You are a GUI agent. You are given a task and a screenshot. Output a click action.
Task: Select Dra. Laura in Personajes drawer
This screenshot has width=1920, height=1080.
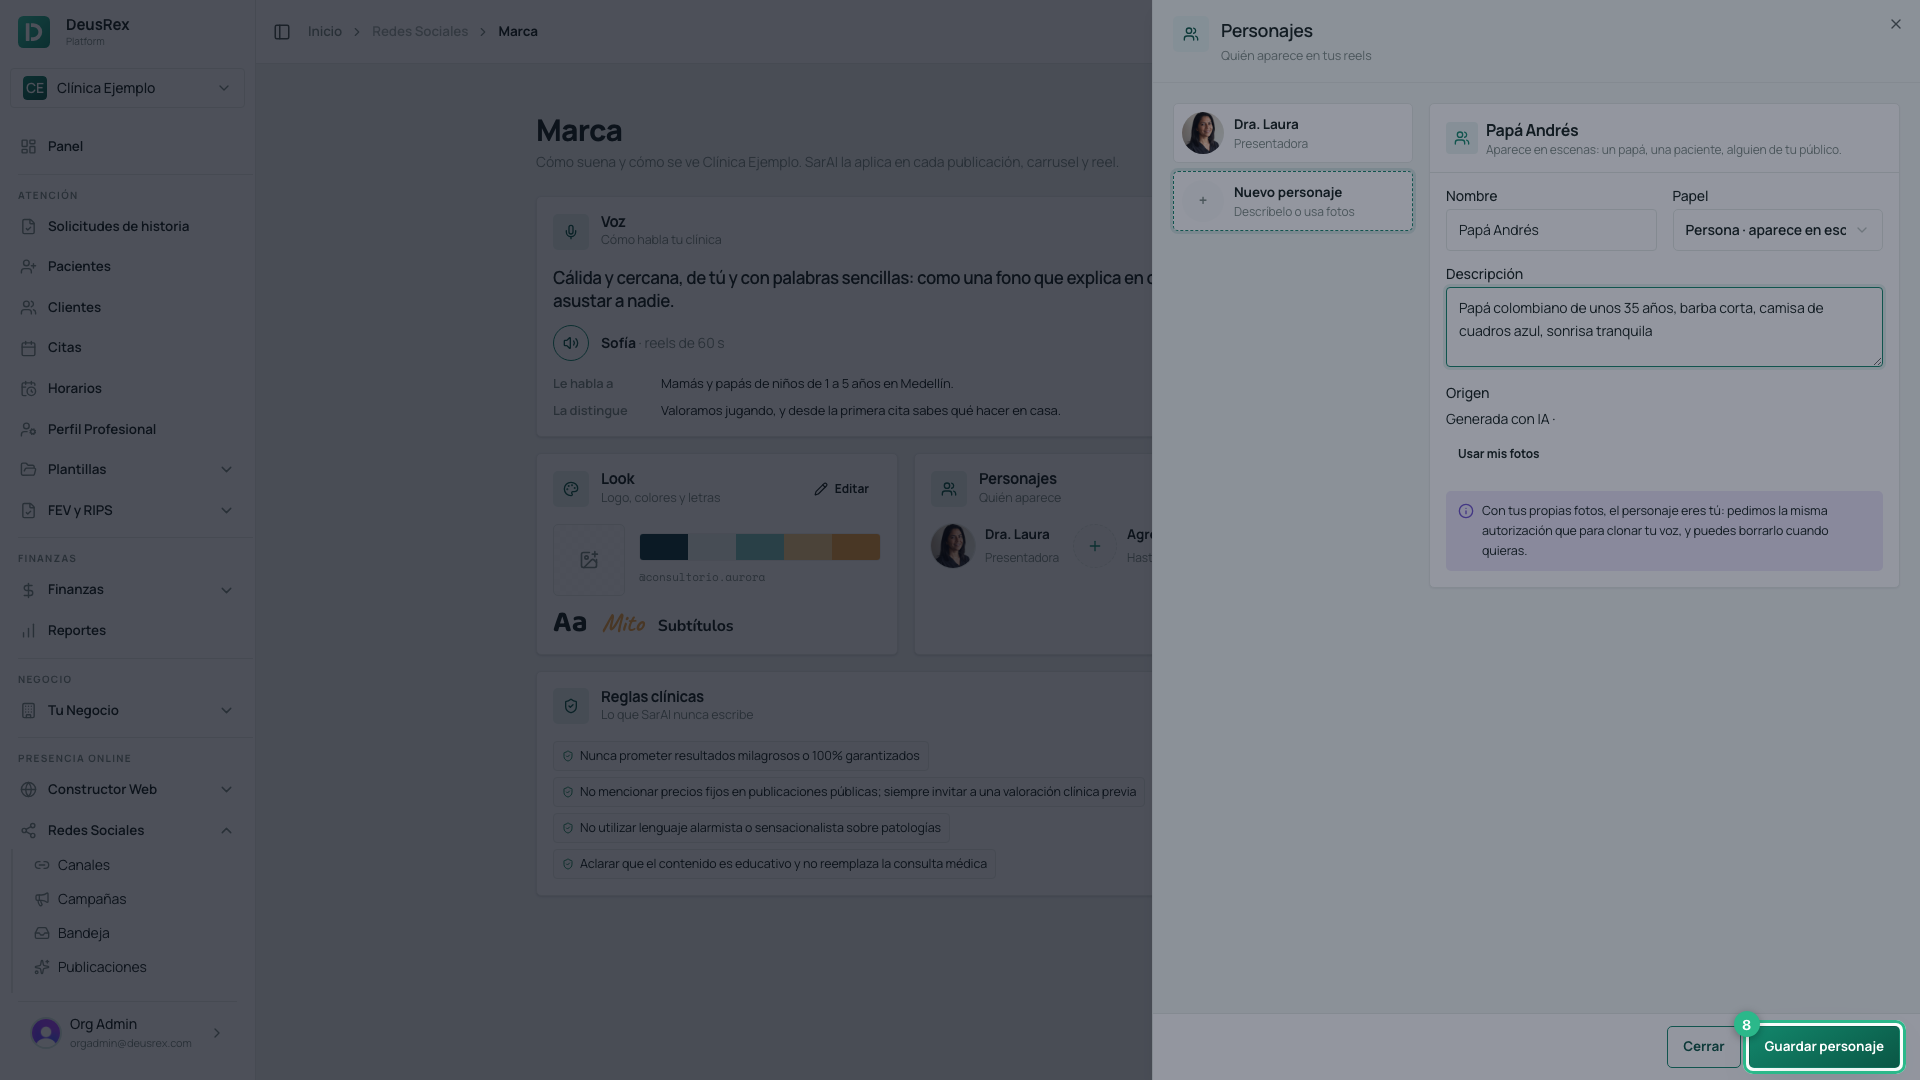pos(1292,133)
